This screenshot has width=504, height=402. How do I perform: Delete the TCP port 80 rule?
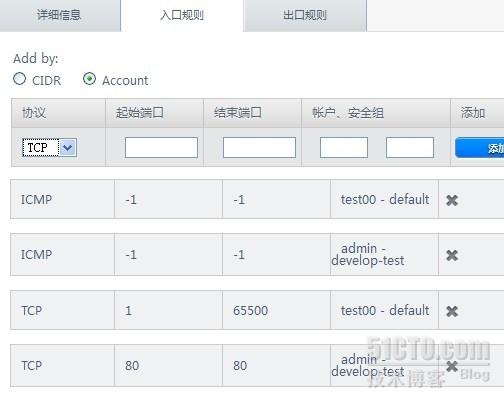452,366
